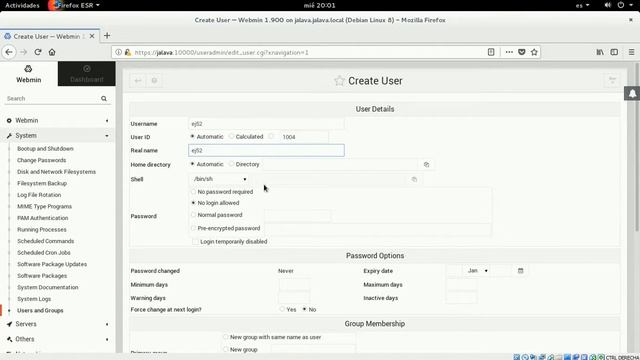640x360 pixels.
Task: Expand the Others sidebar section
Action: click(57, 339)
